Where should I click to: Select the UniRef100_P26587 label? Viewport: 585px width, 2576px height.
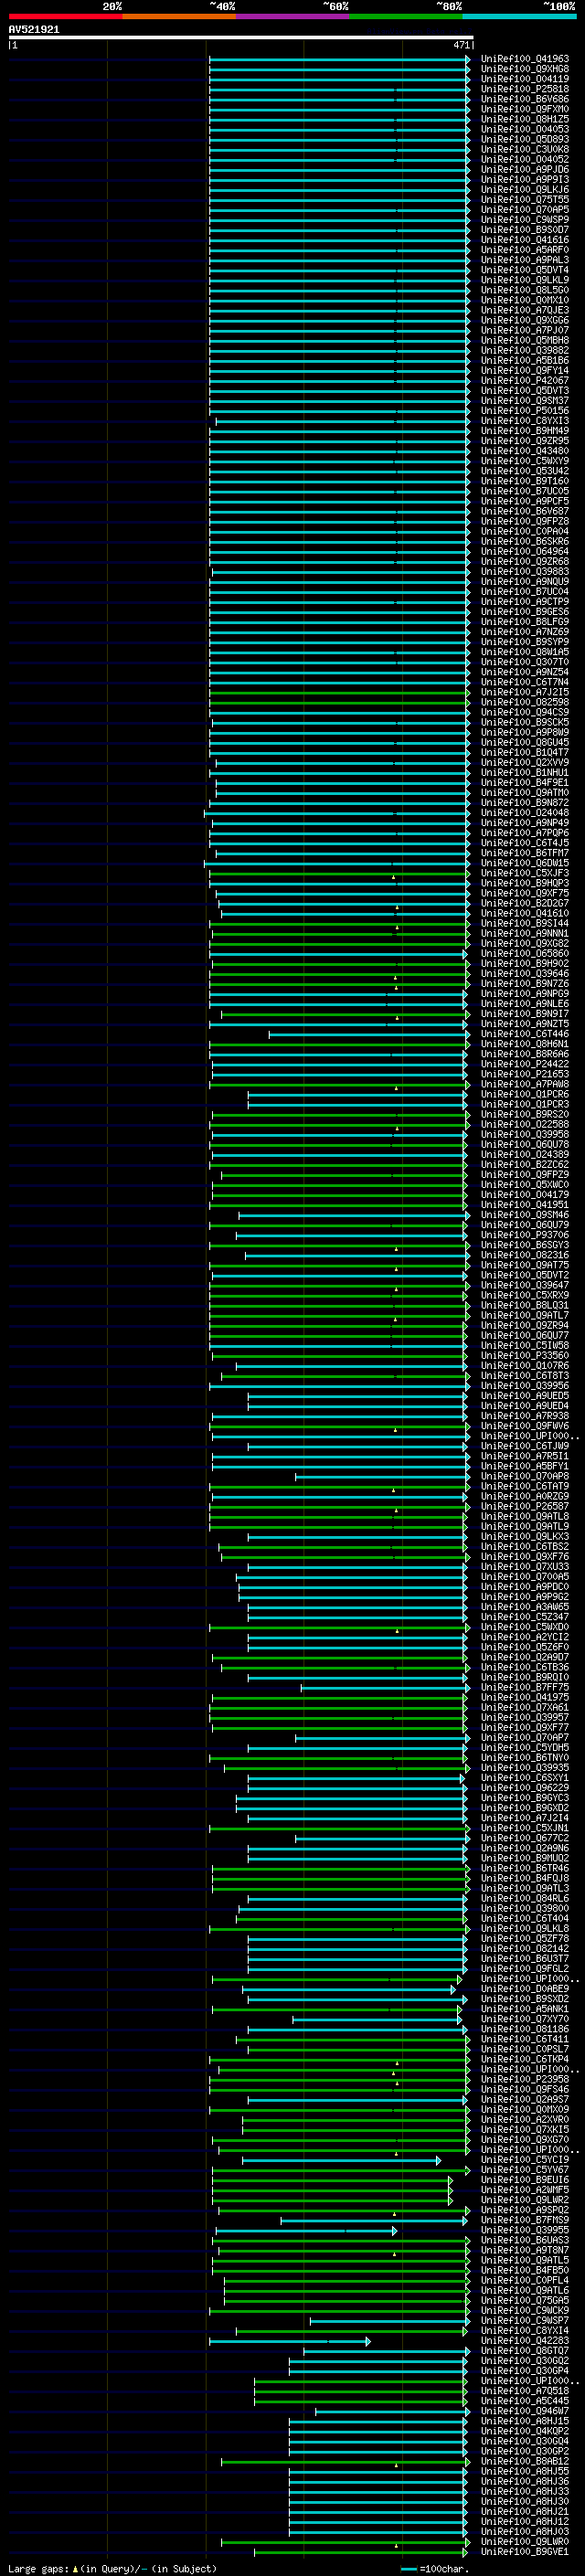[x=525, y=1507]
